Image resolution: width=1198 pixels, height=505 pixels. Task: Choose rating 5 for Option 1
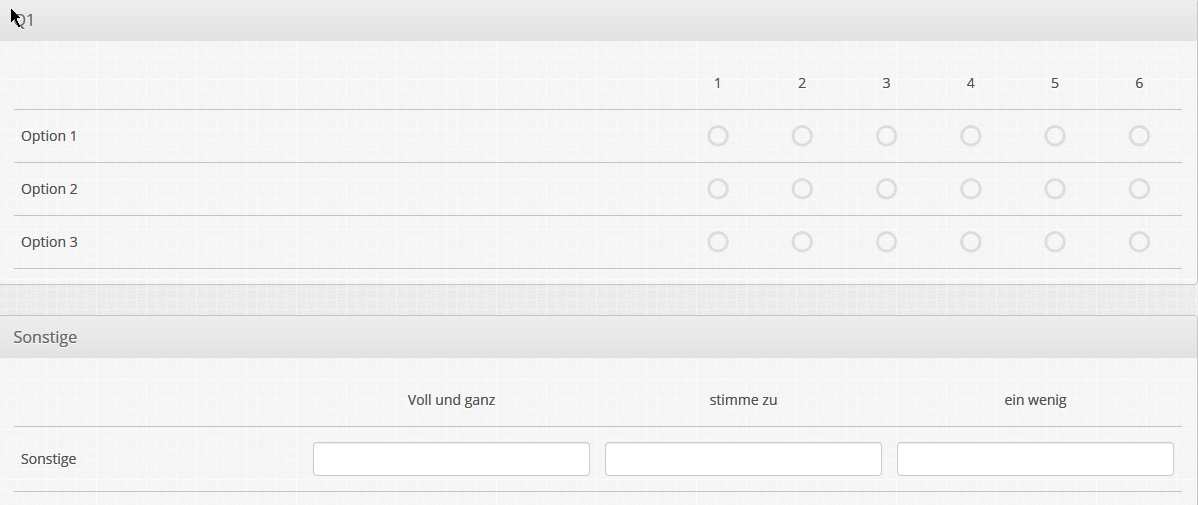click(1055, 136)
